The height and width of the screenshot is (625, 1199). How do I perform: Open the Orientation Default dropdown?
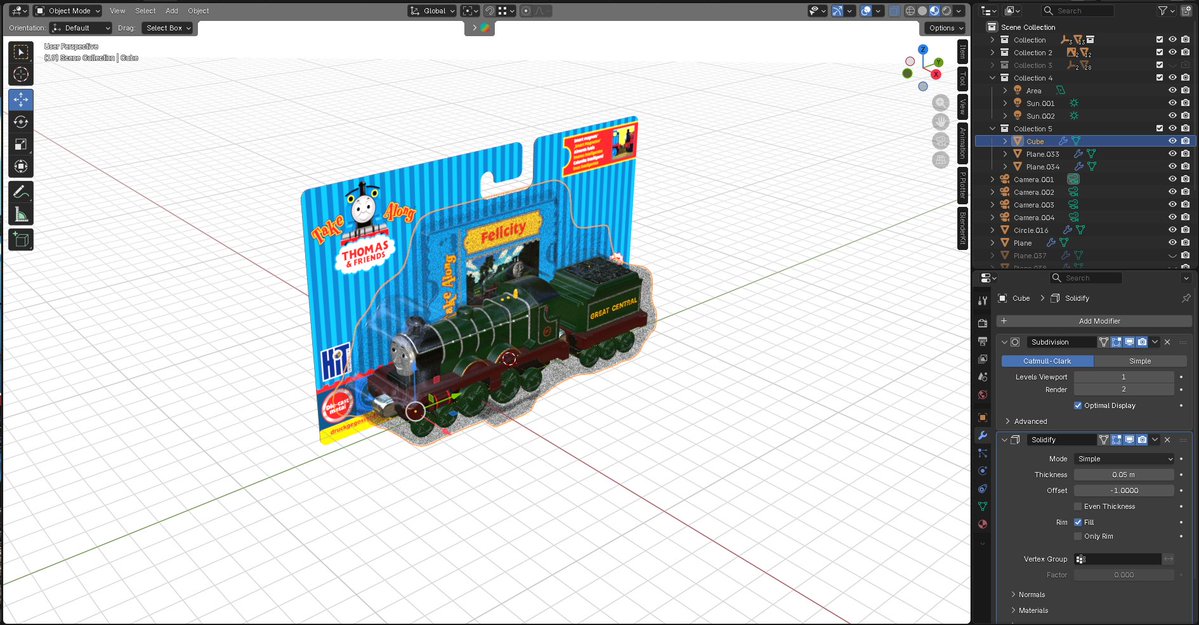pyautogui.click(x=80, y=28)
